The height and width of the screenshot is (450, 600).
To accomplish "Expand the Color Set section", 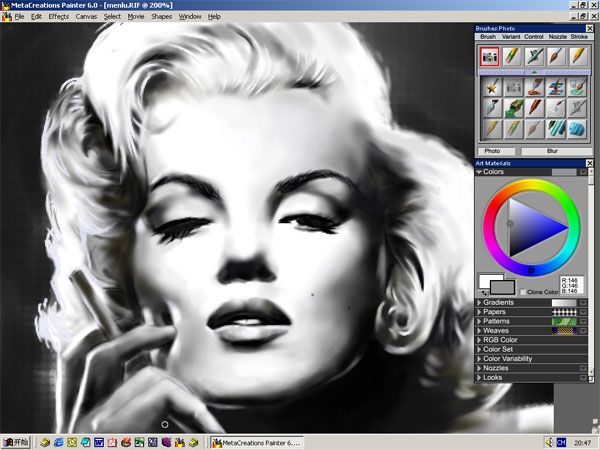I will coord(479,349).
